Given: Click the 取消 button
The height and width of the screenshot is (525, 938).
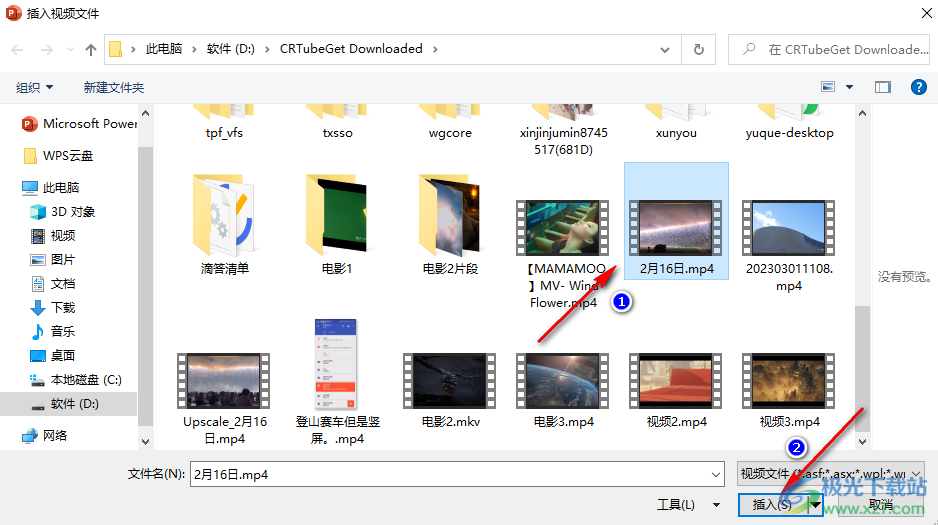Looking at the screenshot, I should [x=880, y=505].
